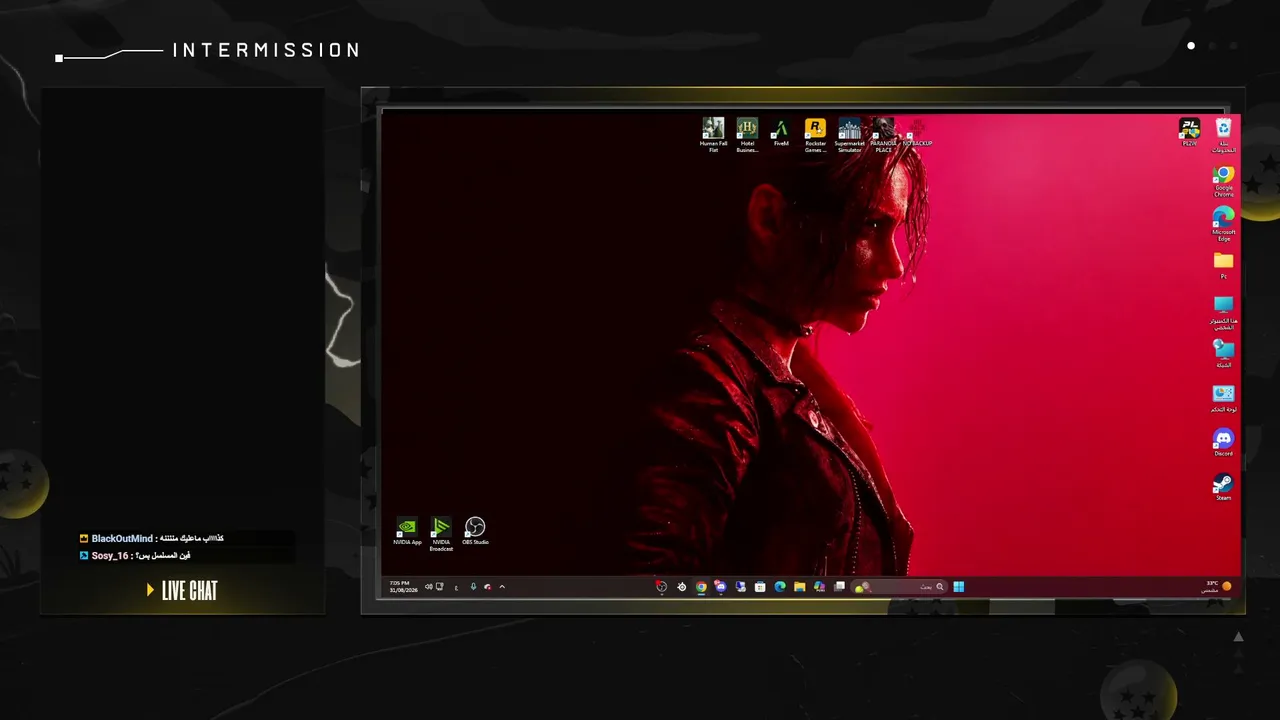This screenshot has width=1280, height=720.
Task: Open Google Chrome from the taskbar
Action: click(701, 587)
